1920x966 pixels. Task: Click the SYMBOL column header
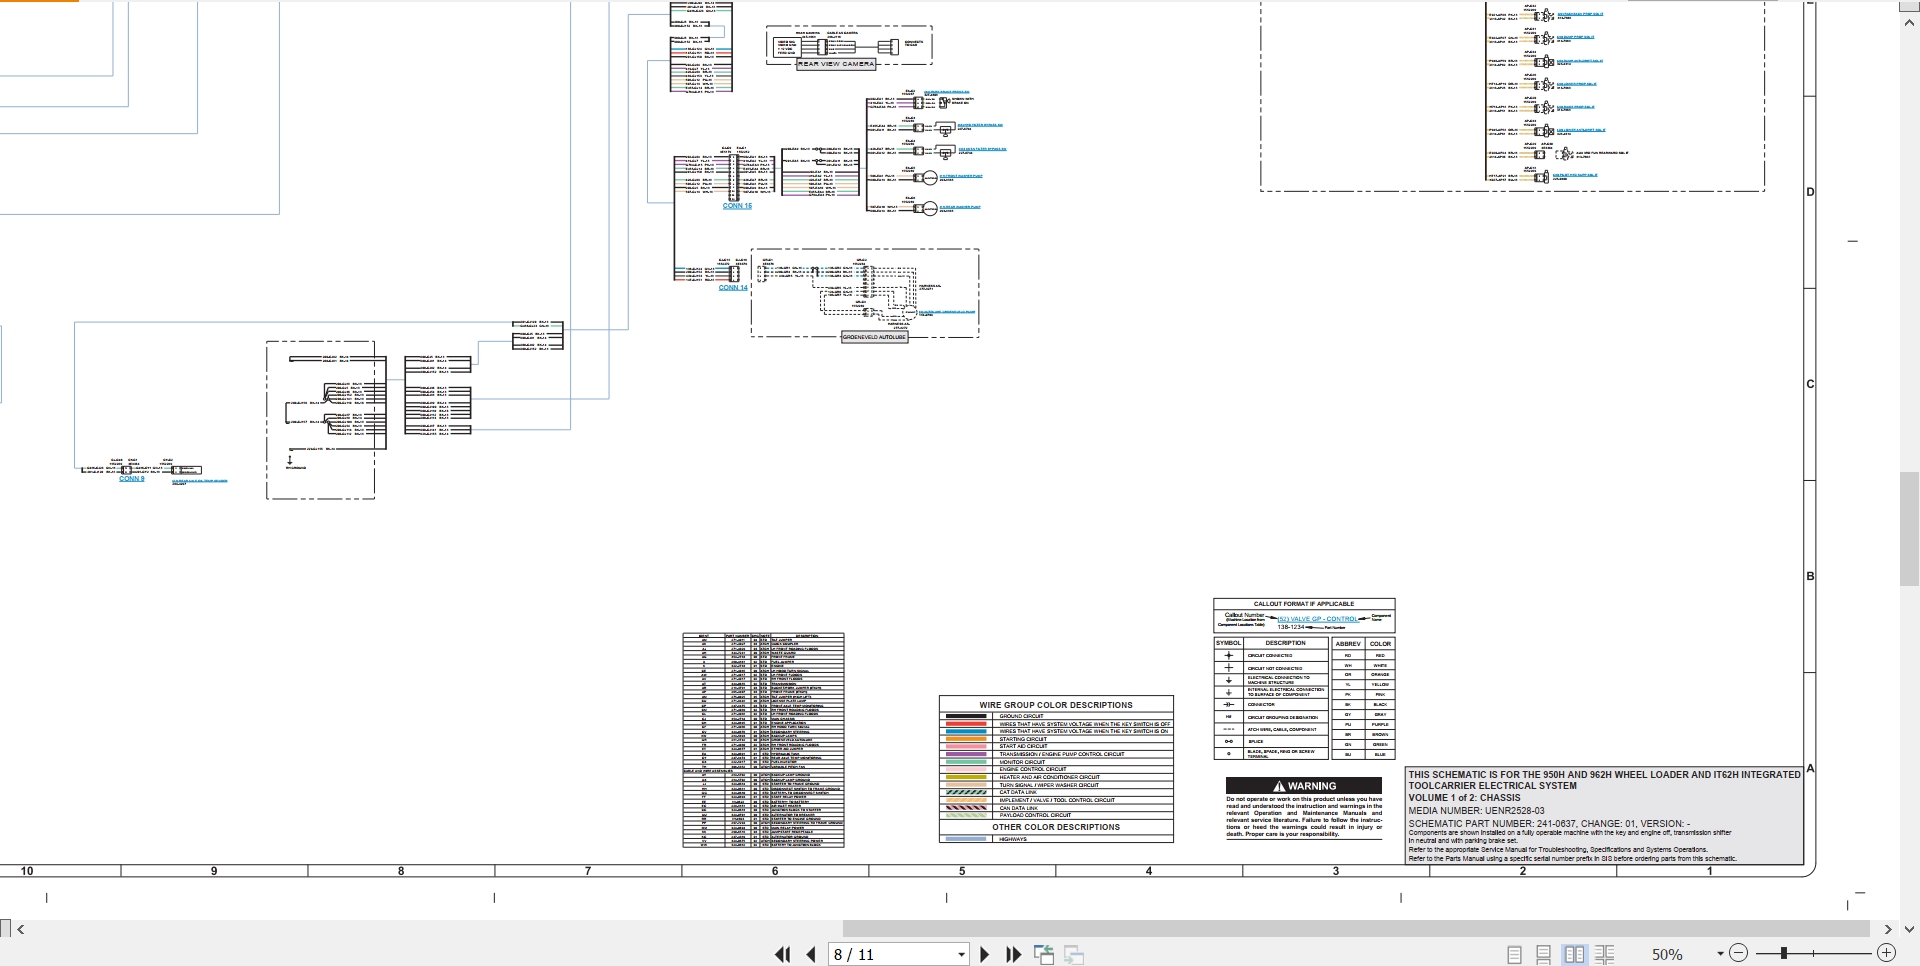click(1228, 643)
